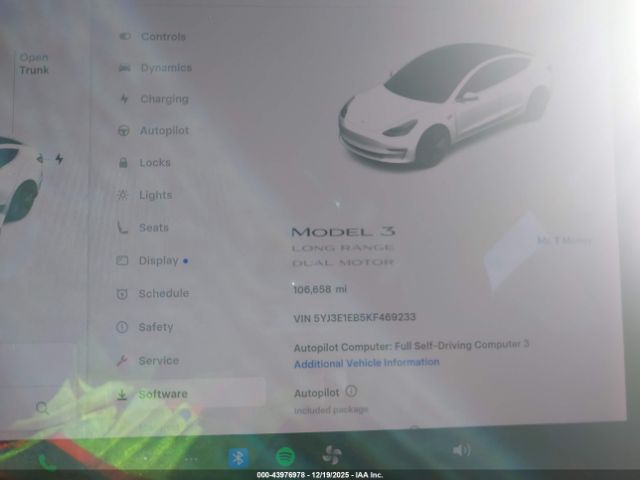The image size is (640, 480).
Task: Click the Service wrench icon
Action: (122, 361)
